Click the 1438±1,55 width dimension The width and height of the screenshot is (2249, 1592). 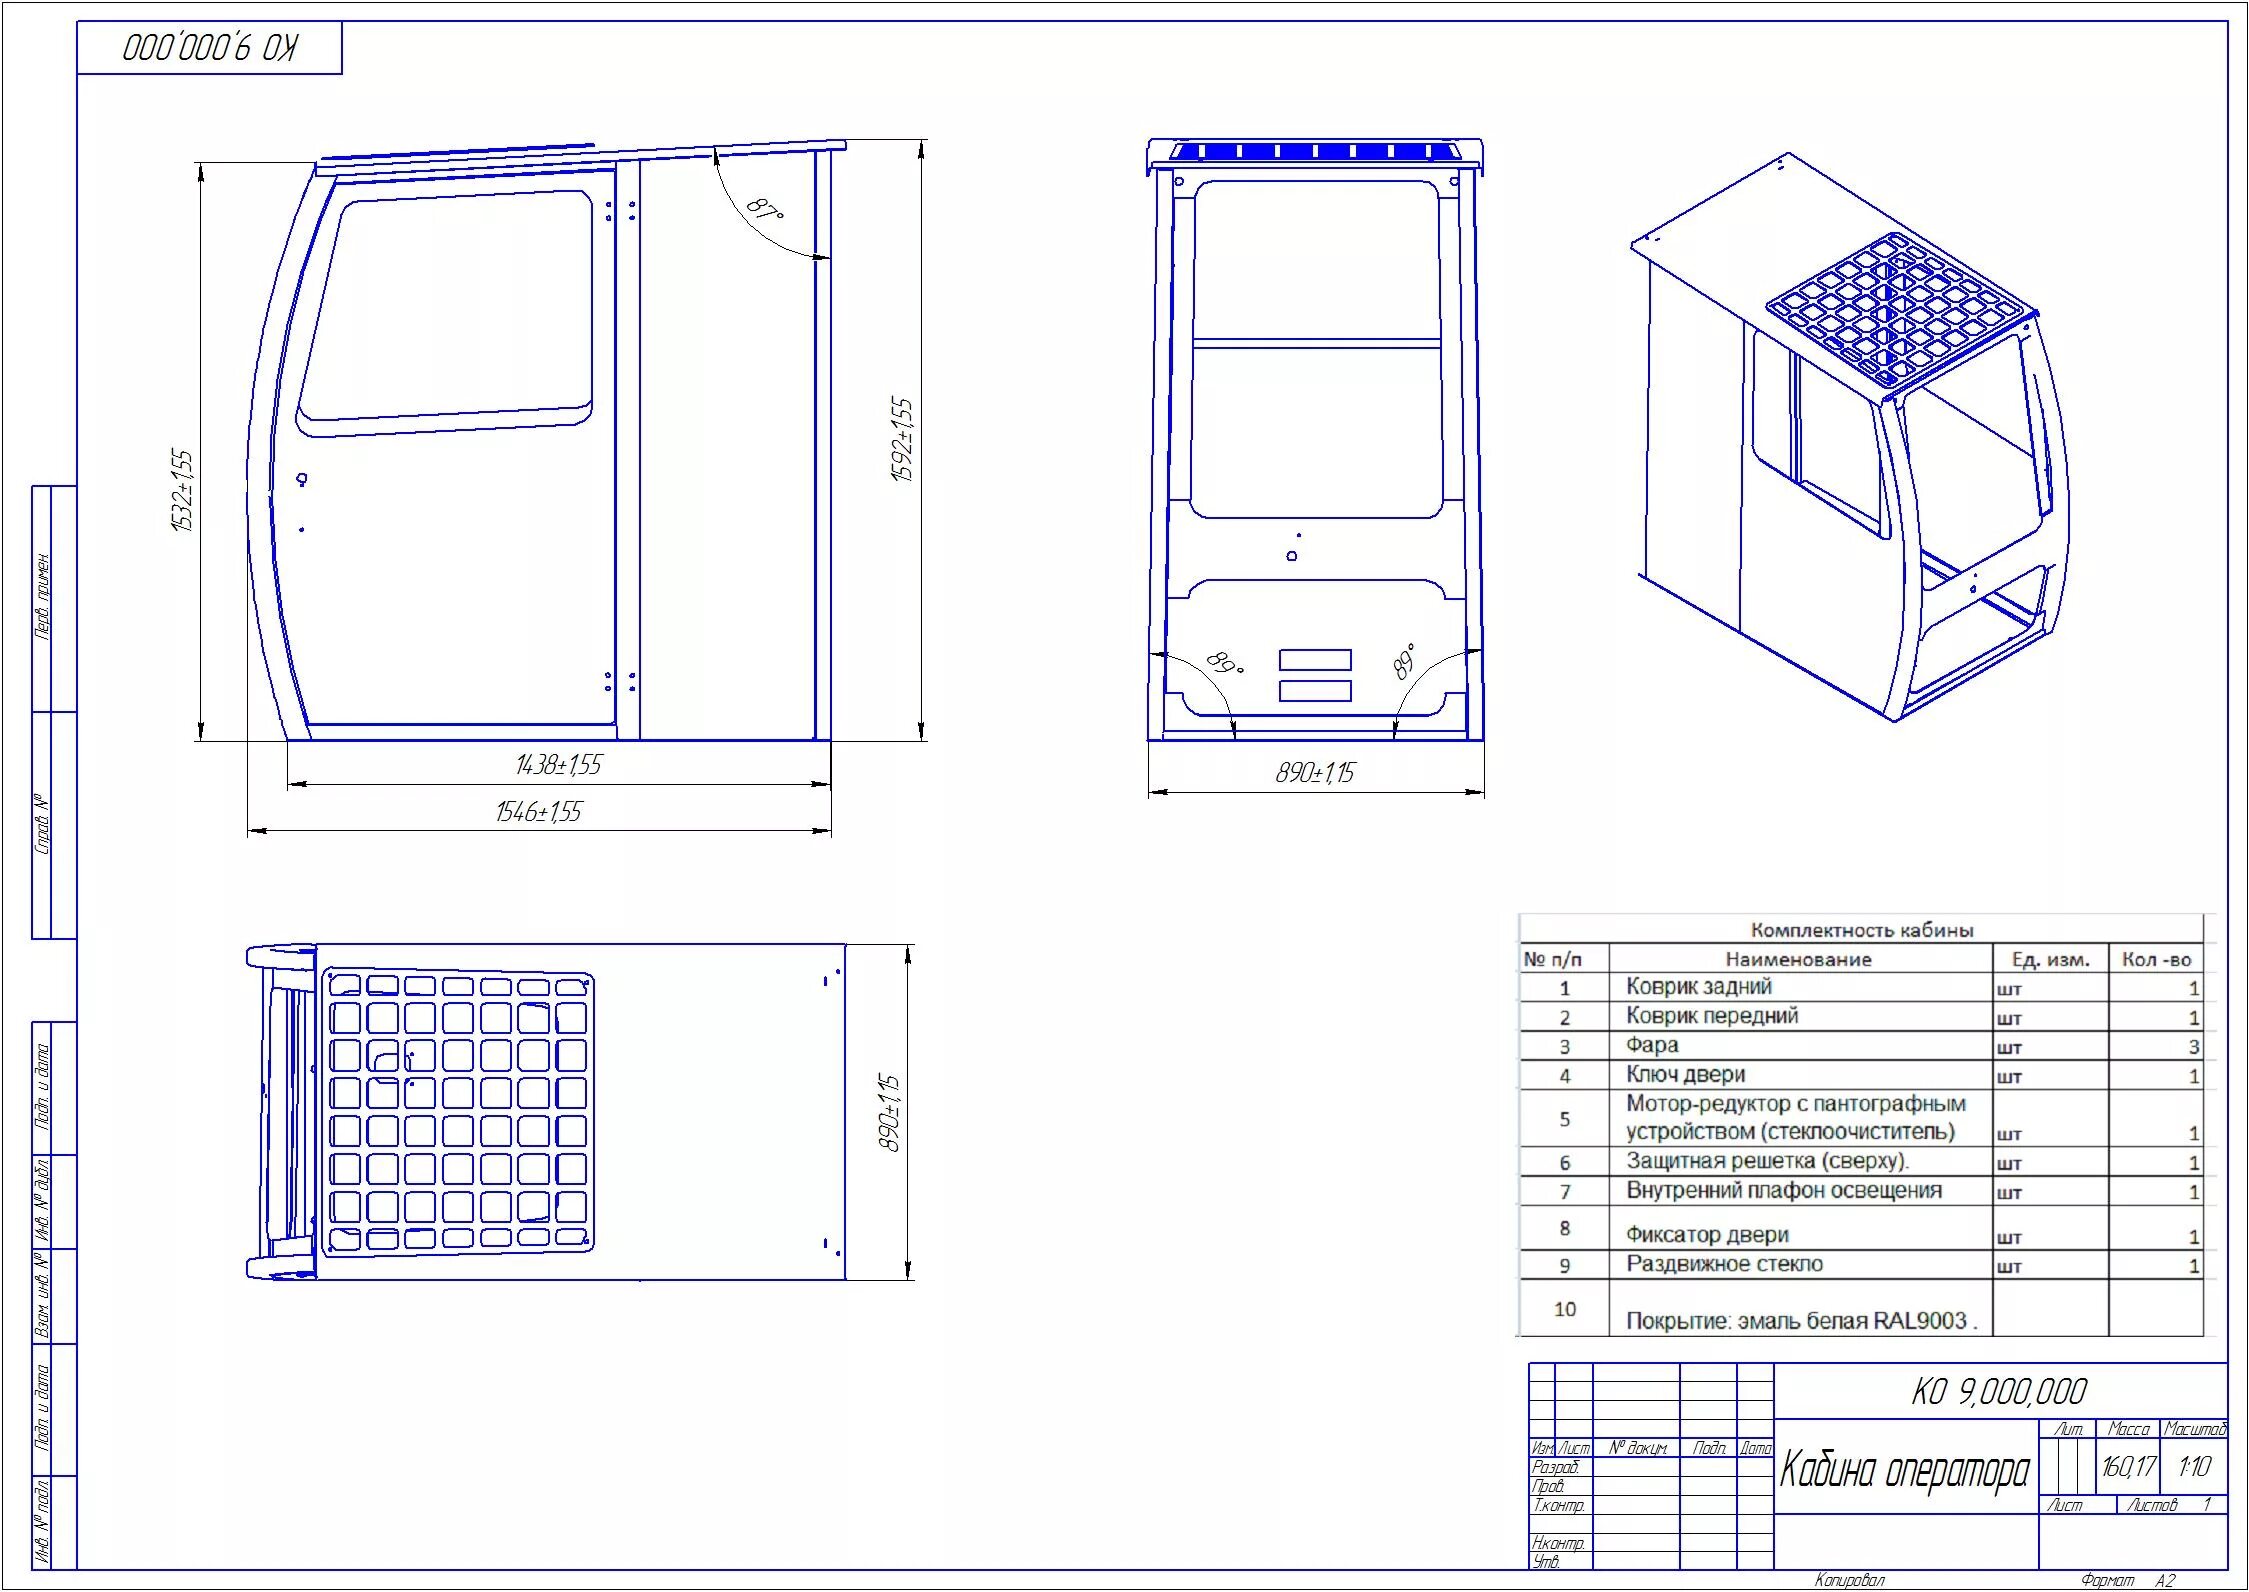coord(558,765)
